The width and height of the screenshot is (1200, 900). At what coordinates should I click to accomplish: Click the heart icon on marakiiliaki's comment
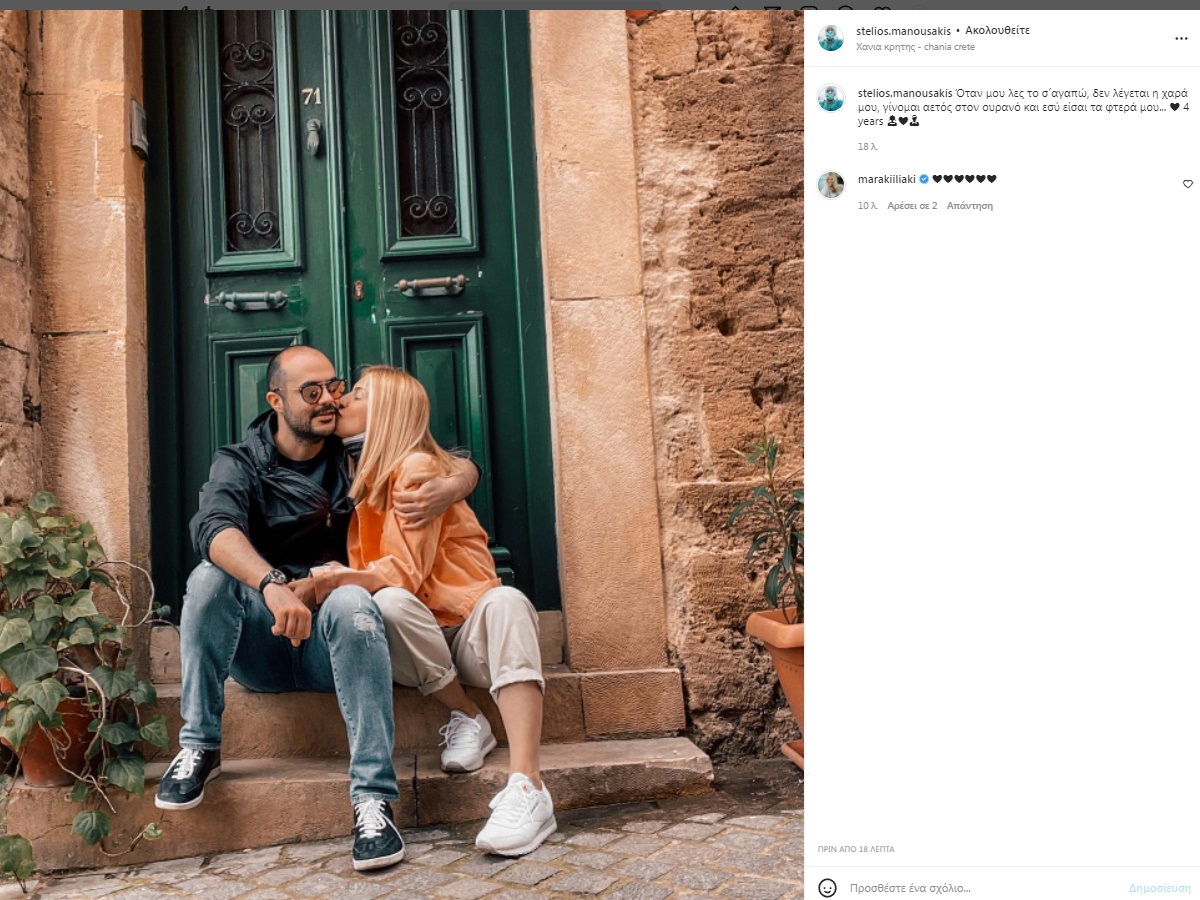(x=1188, y=184)
